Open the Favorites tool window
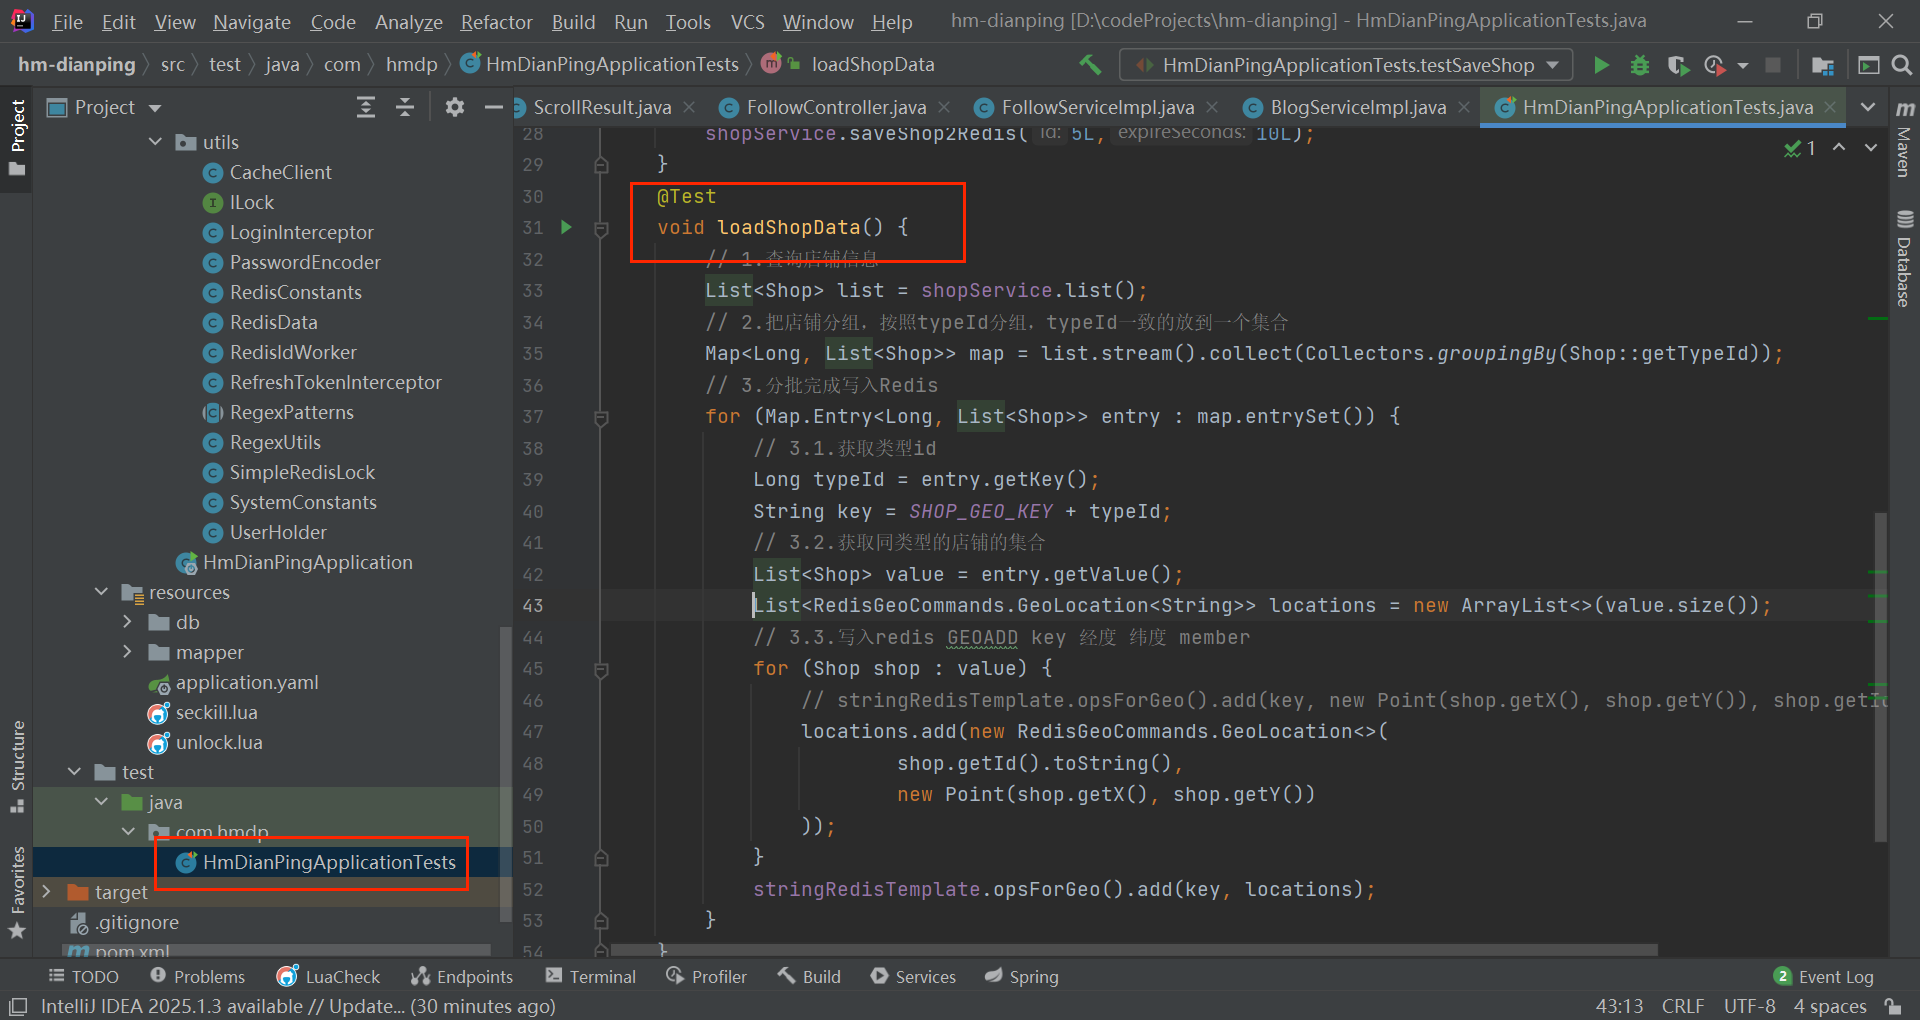This screenshot has height=1020, width=1921. 17,893
